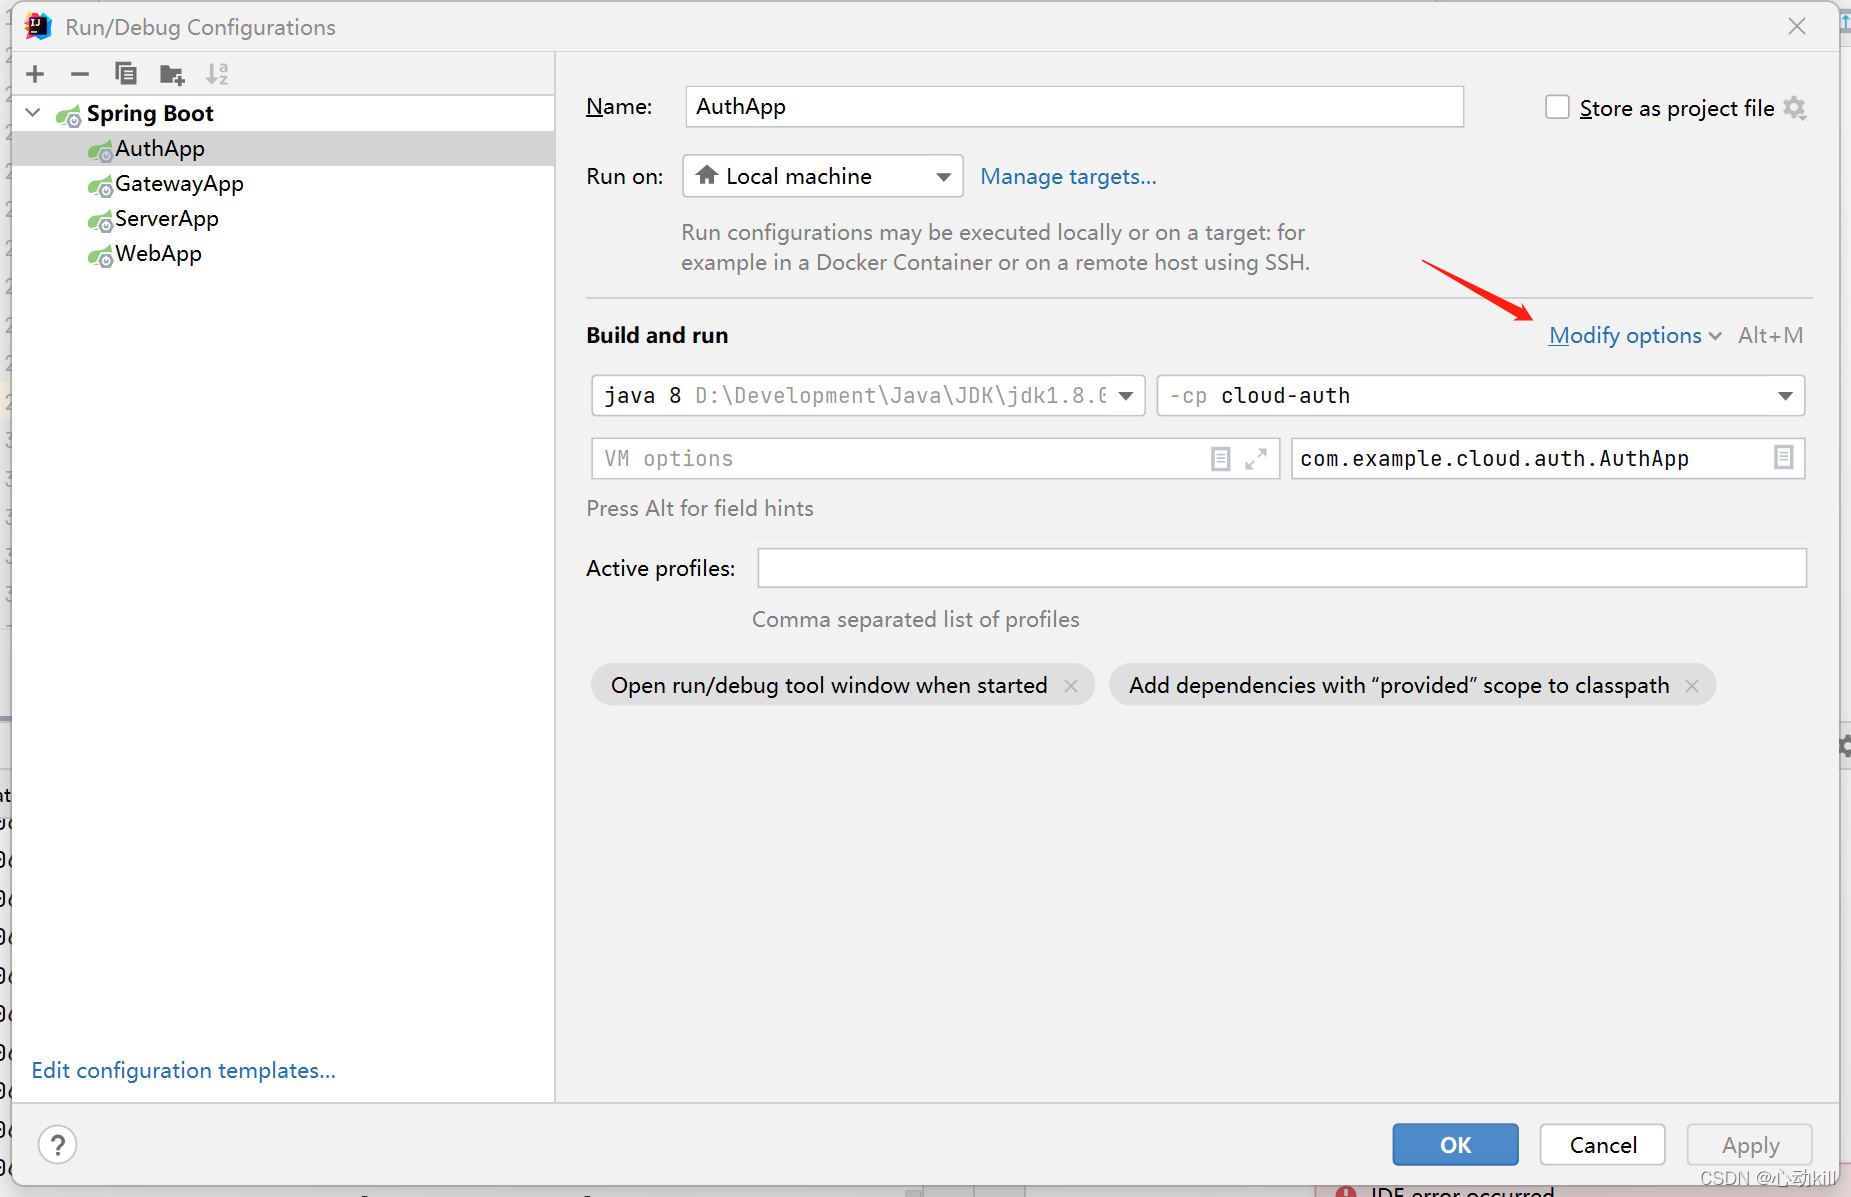The width and height of the screenshot is (1851, 1197).
Task: Click 'Add dependencies with provided scope' chip
Action: pos(1412,685)
